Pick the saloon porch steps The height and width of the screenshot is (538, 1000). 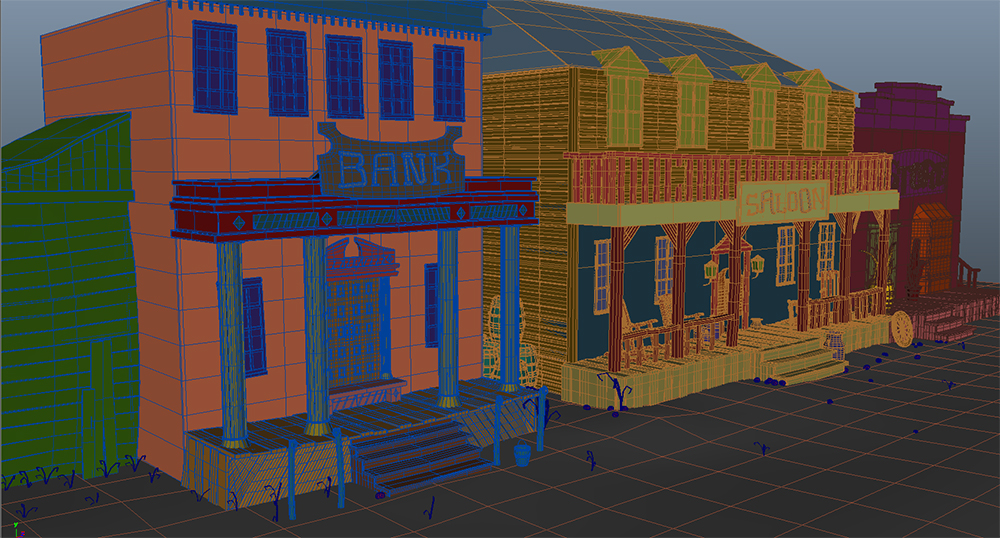[800, 363]
